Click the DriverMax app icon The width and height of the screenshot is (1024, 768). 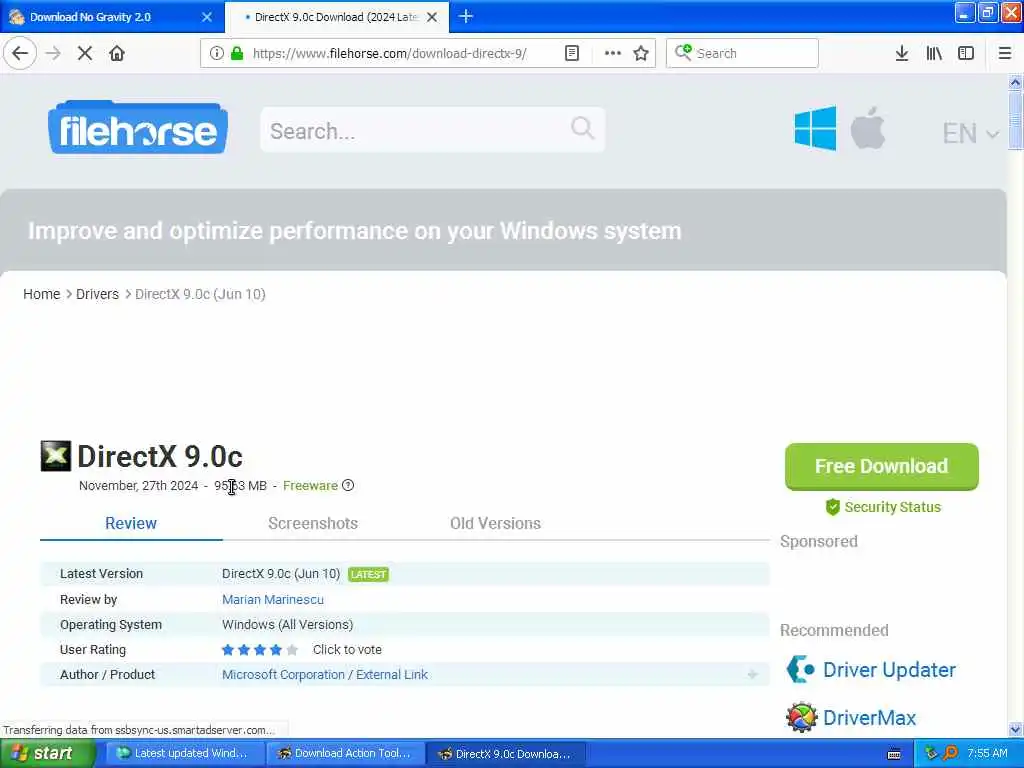(801, 717)
